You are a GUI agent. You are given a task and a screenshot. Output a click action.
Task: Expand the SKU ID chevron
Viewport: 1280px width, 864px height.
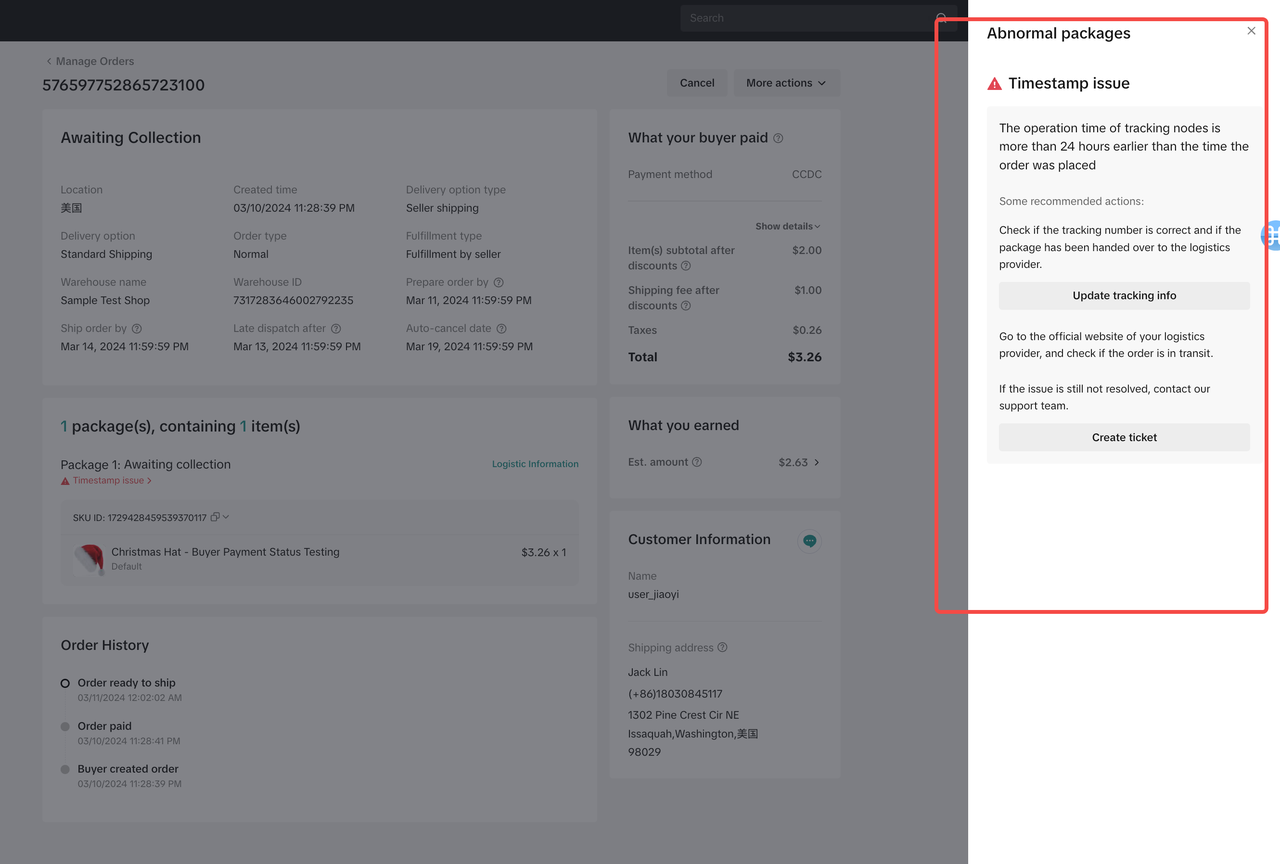point(226,517)
